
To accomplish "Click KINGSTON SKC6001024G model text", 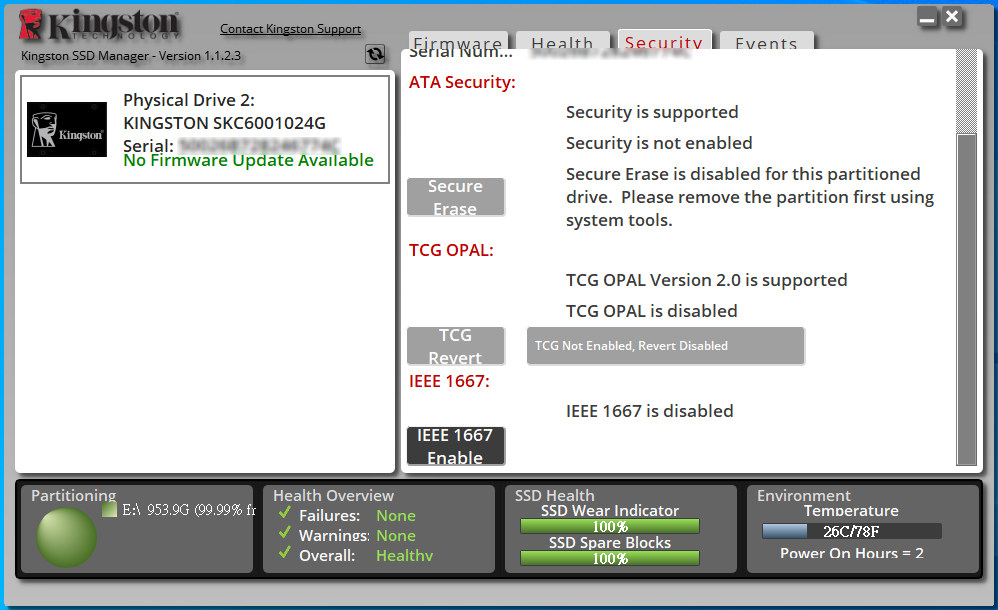I will click(x=224, y=123).
